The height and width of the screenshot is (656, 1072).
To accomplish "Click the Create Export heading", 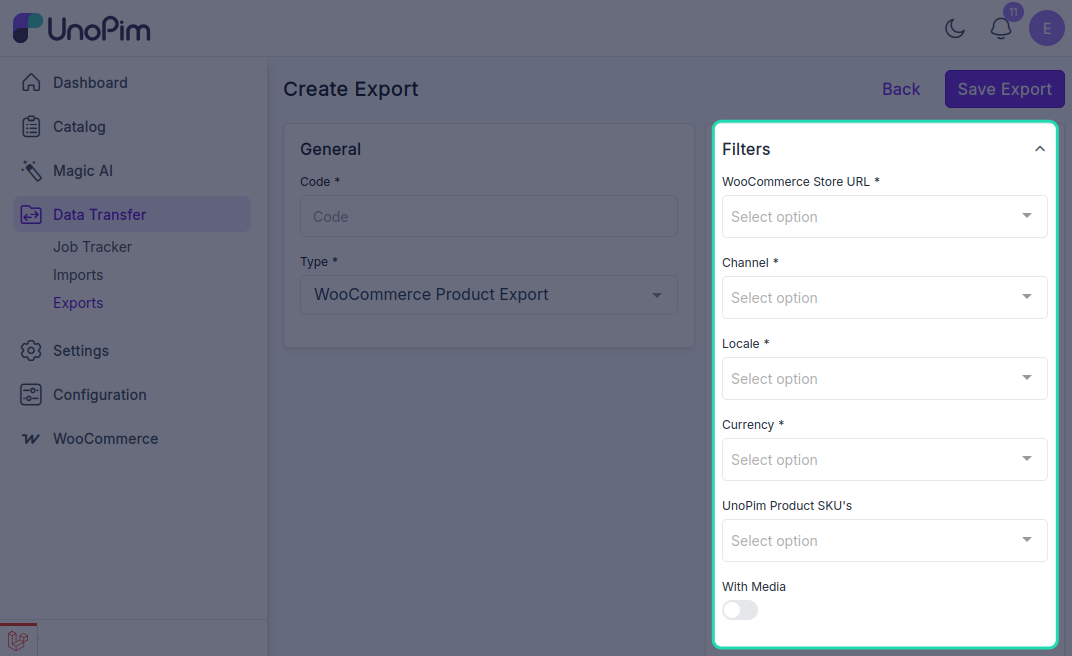I will click(351, 89).
